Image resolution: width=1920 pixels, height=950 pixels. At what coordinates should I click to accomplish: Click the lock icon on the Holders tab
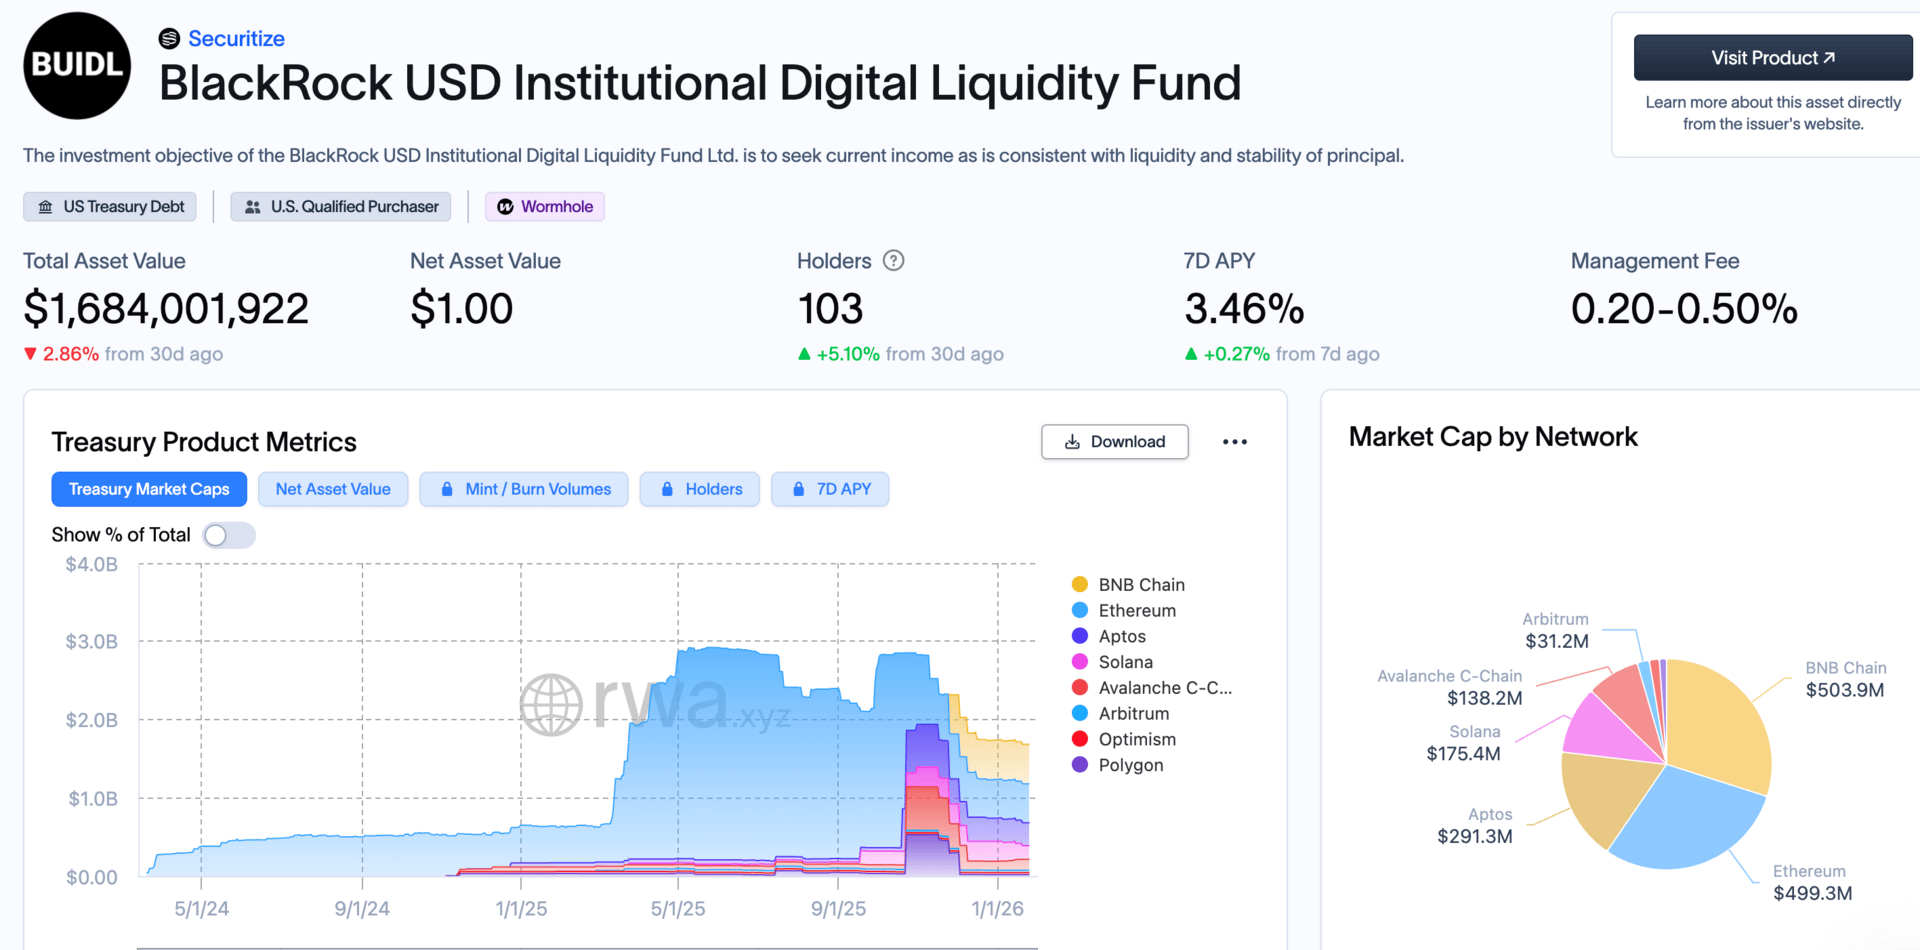tap(667, 489)
